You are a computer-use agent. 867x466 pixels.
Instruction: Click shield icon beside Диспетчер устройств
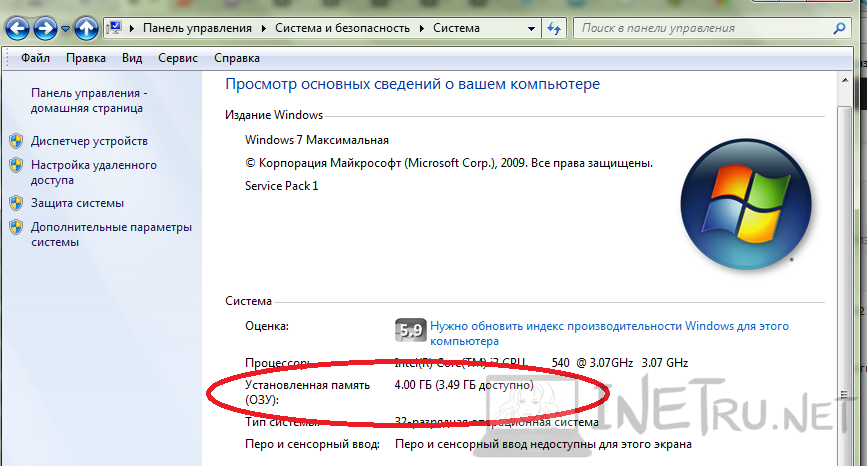(16, 141)
